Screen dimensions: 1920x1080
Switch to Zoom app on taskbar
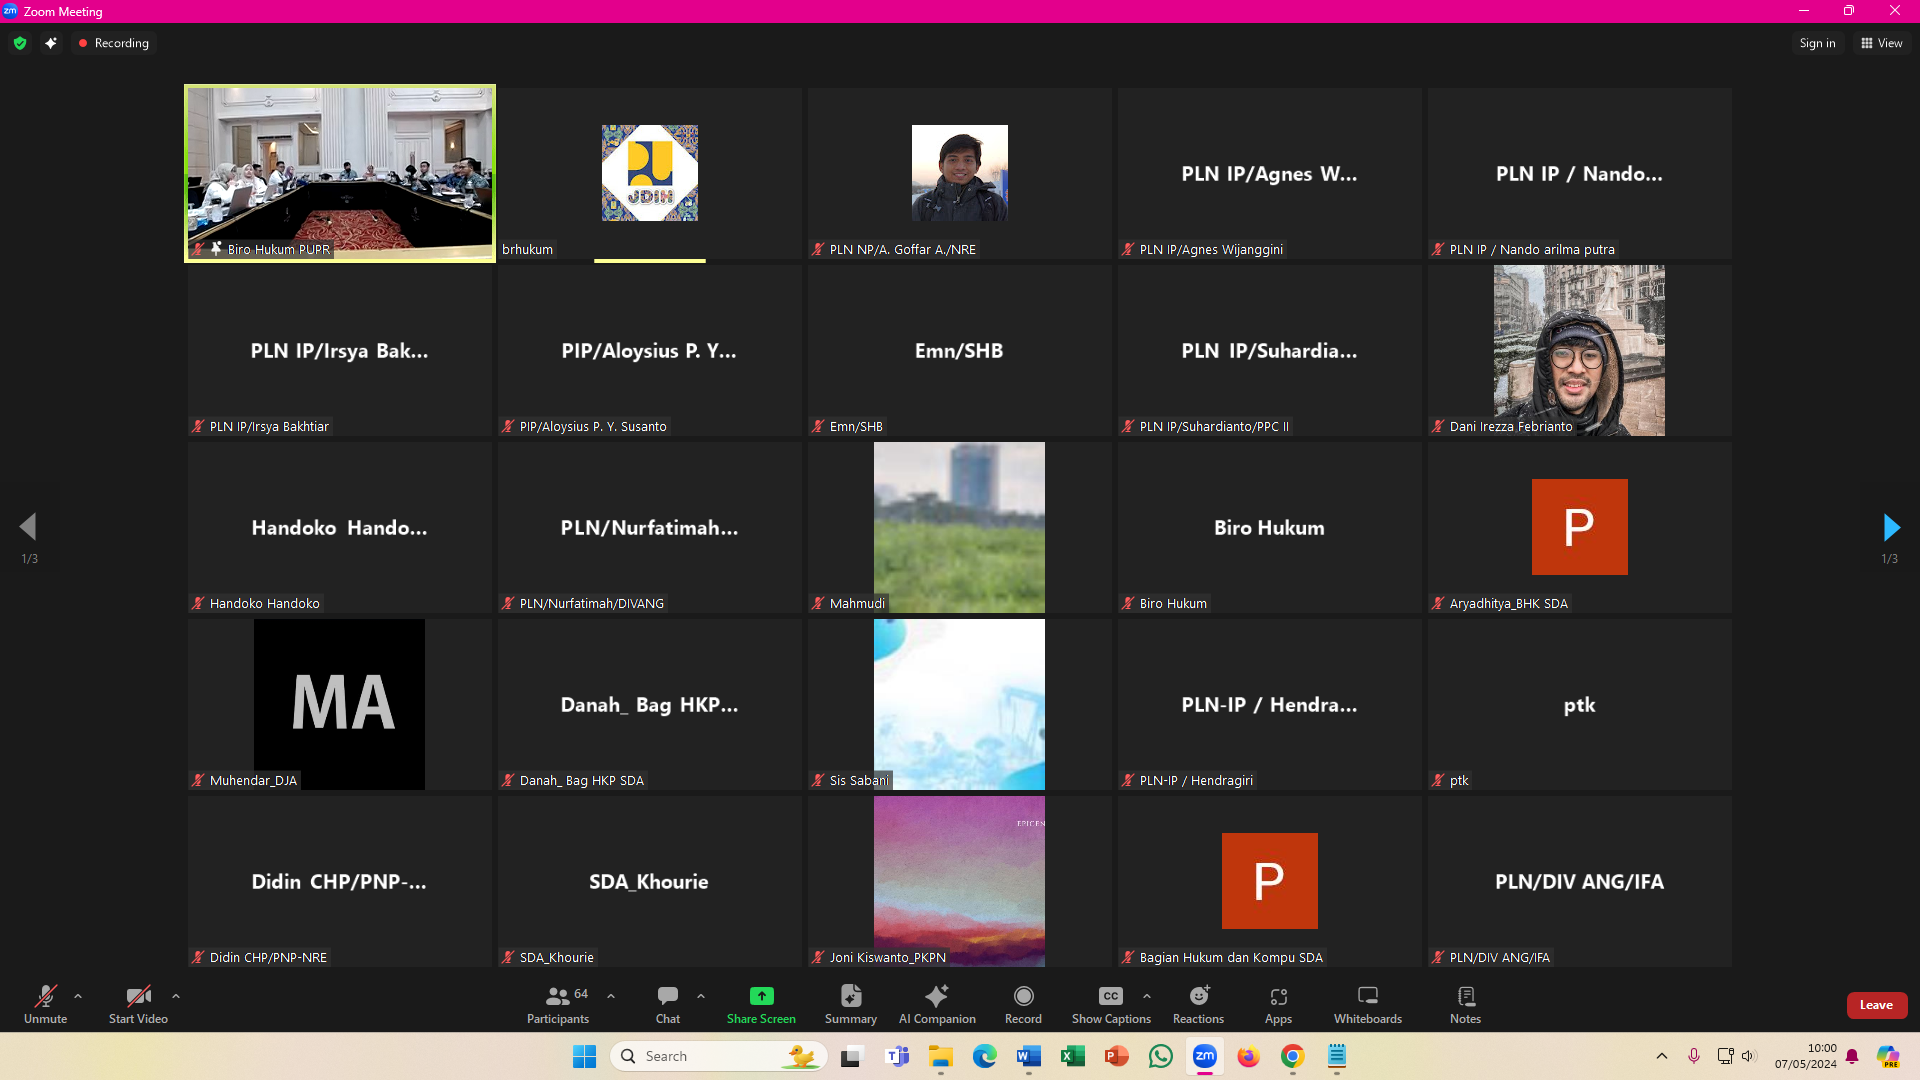pyautogui.click(x=1205, y=1056)
